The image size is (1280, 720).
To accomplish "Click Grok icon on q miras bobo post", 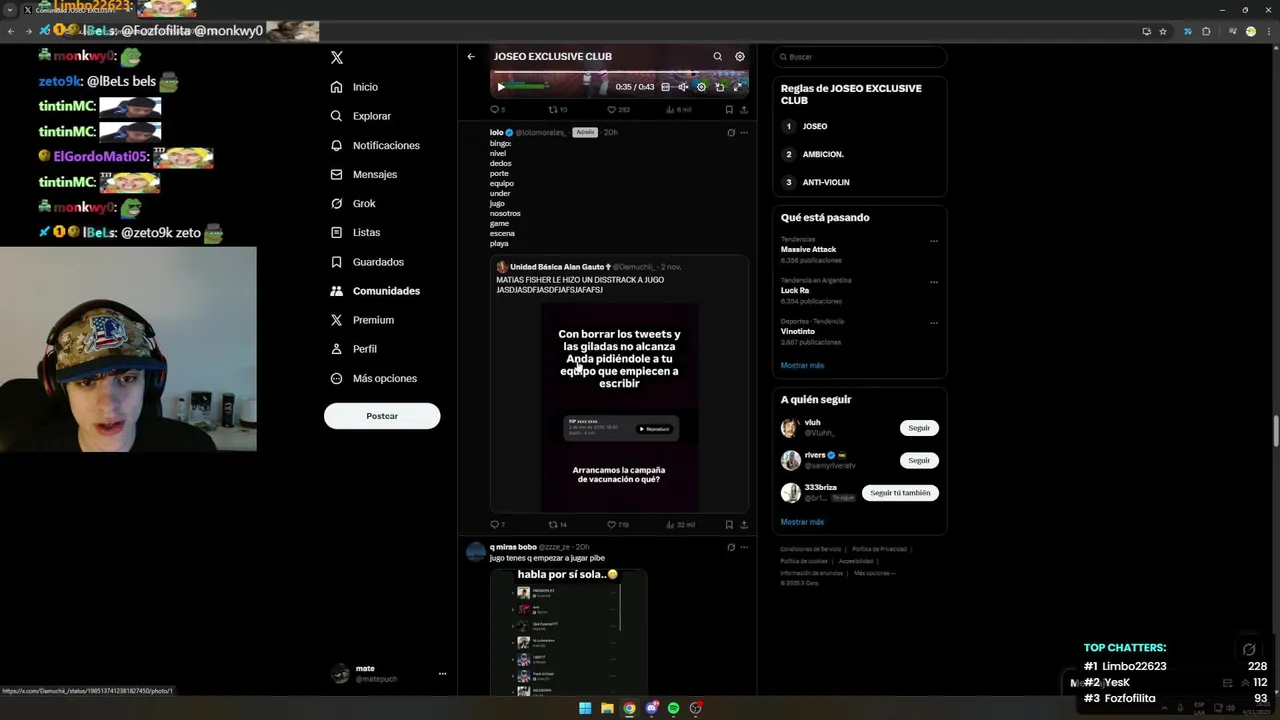I will click(x=731, y=547).
